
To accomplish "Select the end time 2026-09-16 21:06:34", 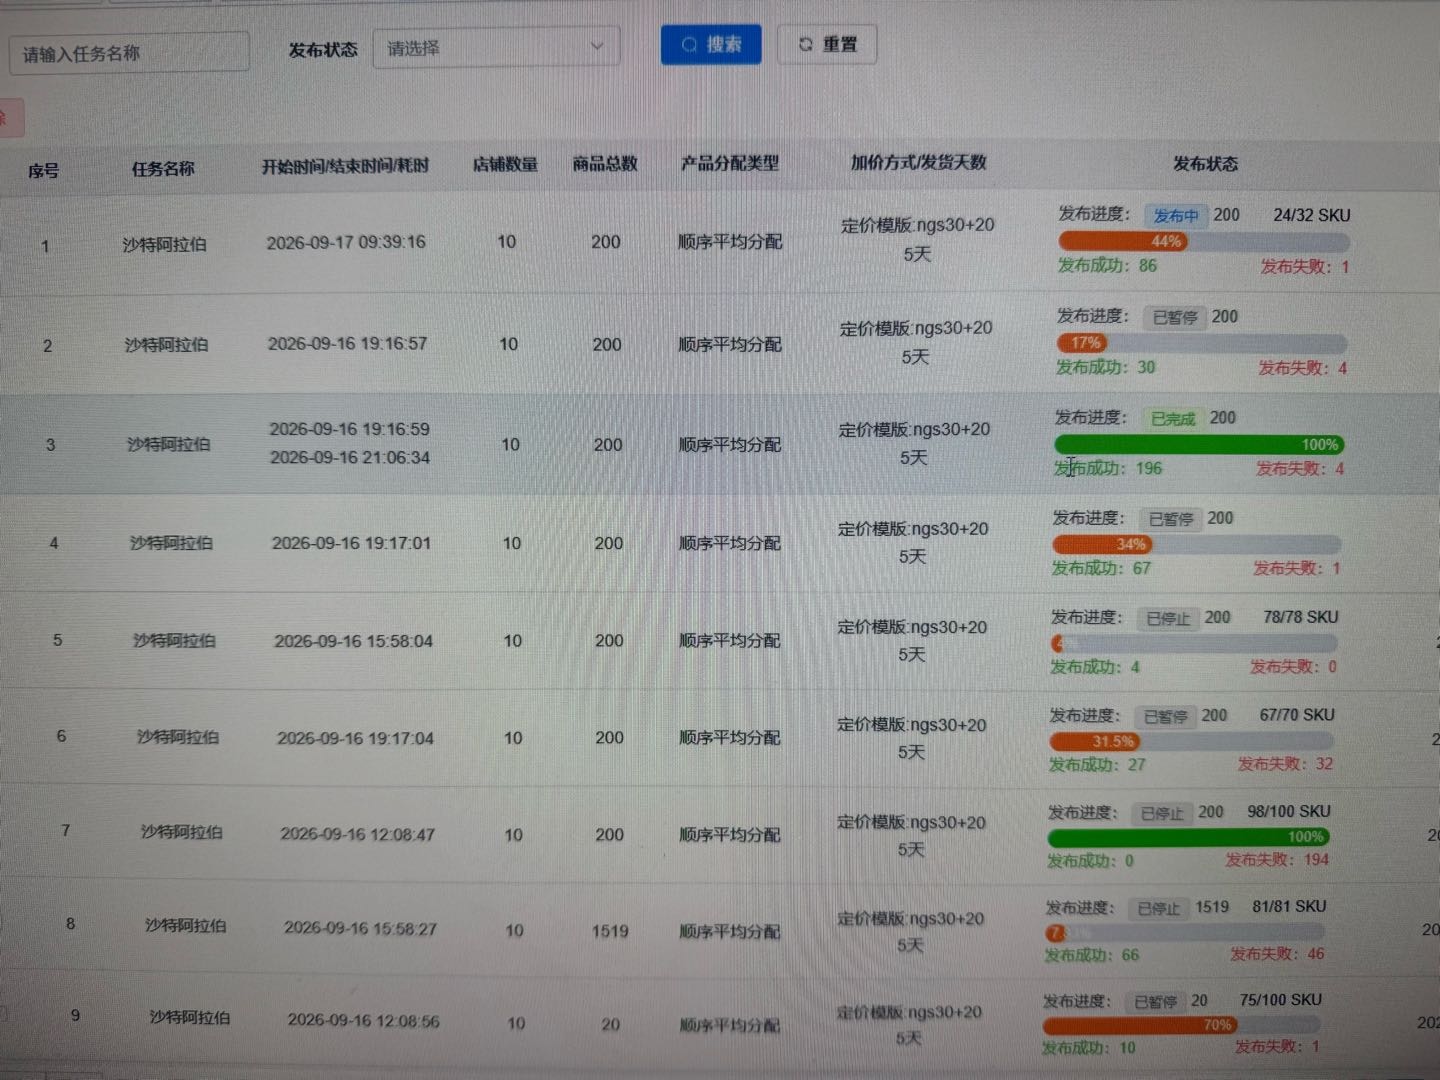I will (350, 457).
